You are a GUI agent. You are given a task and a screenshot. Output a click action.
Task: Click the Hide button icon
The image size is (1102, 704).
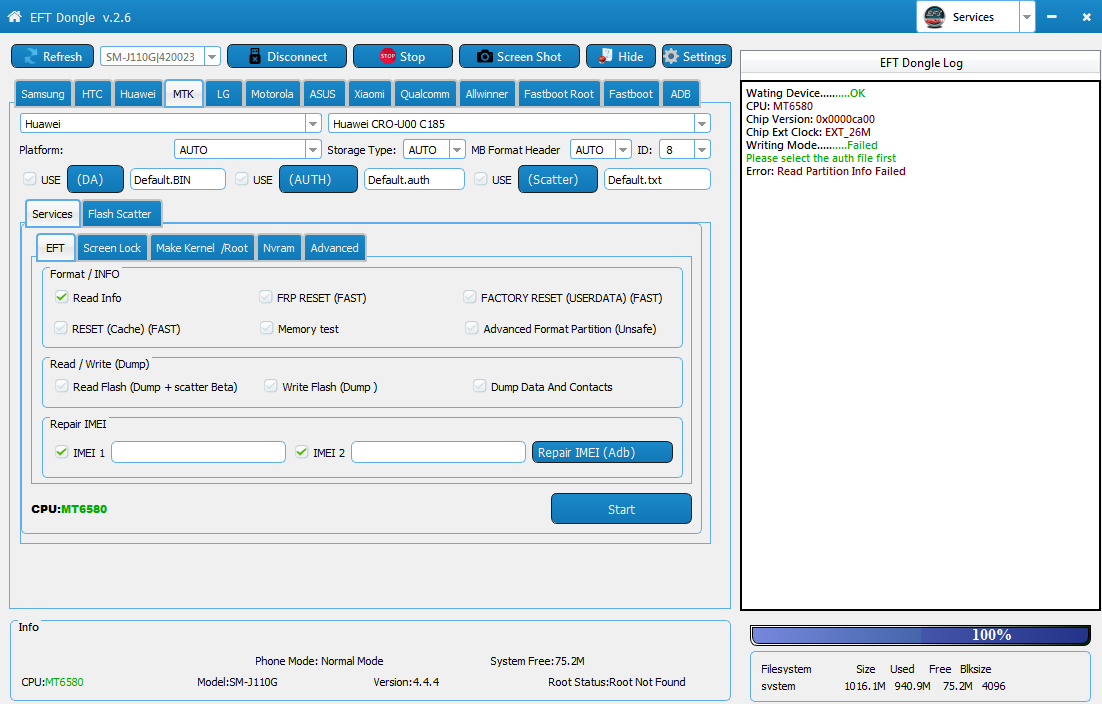point(605,57)
